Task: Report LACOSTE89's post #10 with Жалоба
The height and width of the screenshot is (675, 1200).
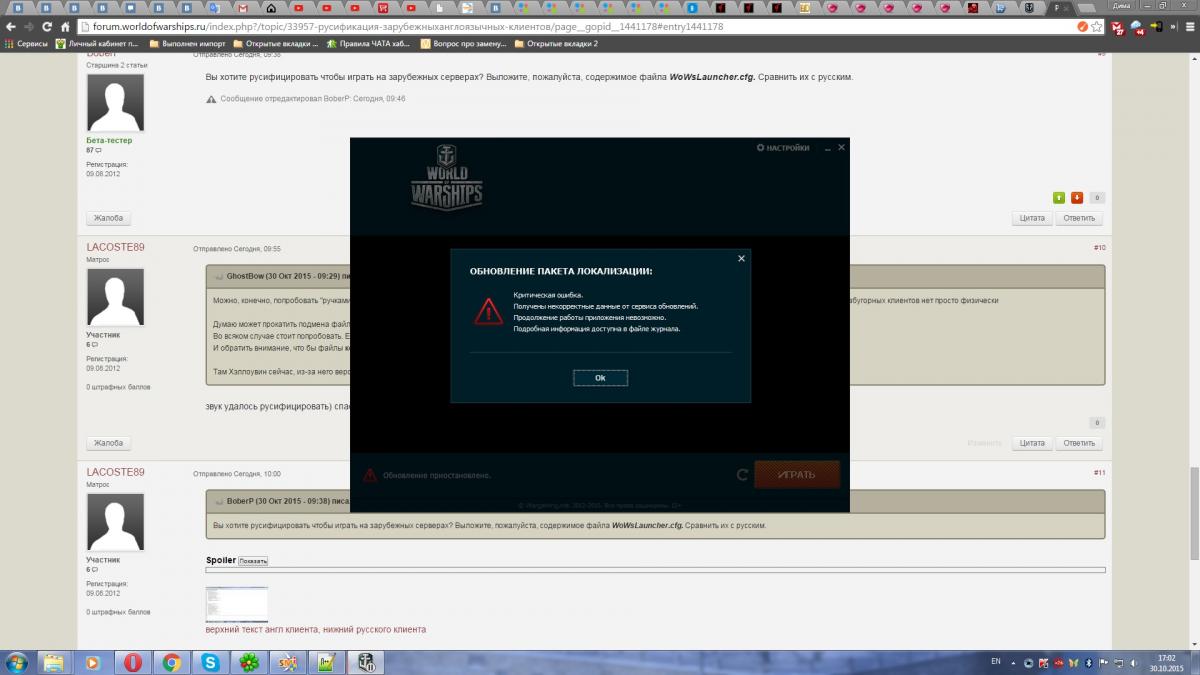Action: [108, 443]
